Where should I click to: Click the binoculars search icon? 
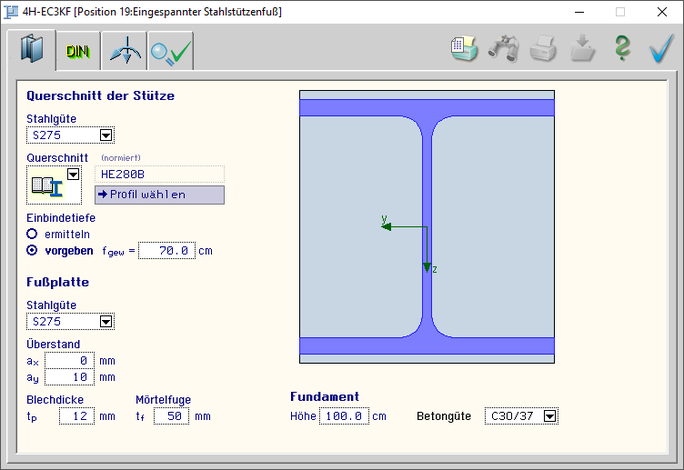coord(502,50)
